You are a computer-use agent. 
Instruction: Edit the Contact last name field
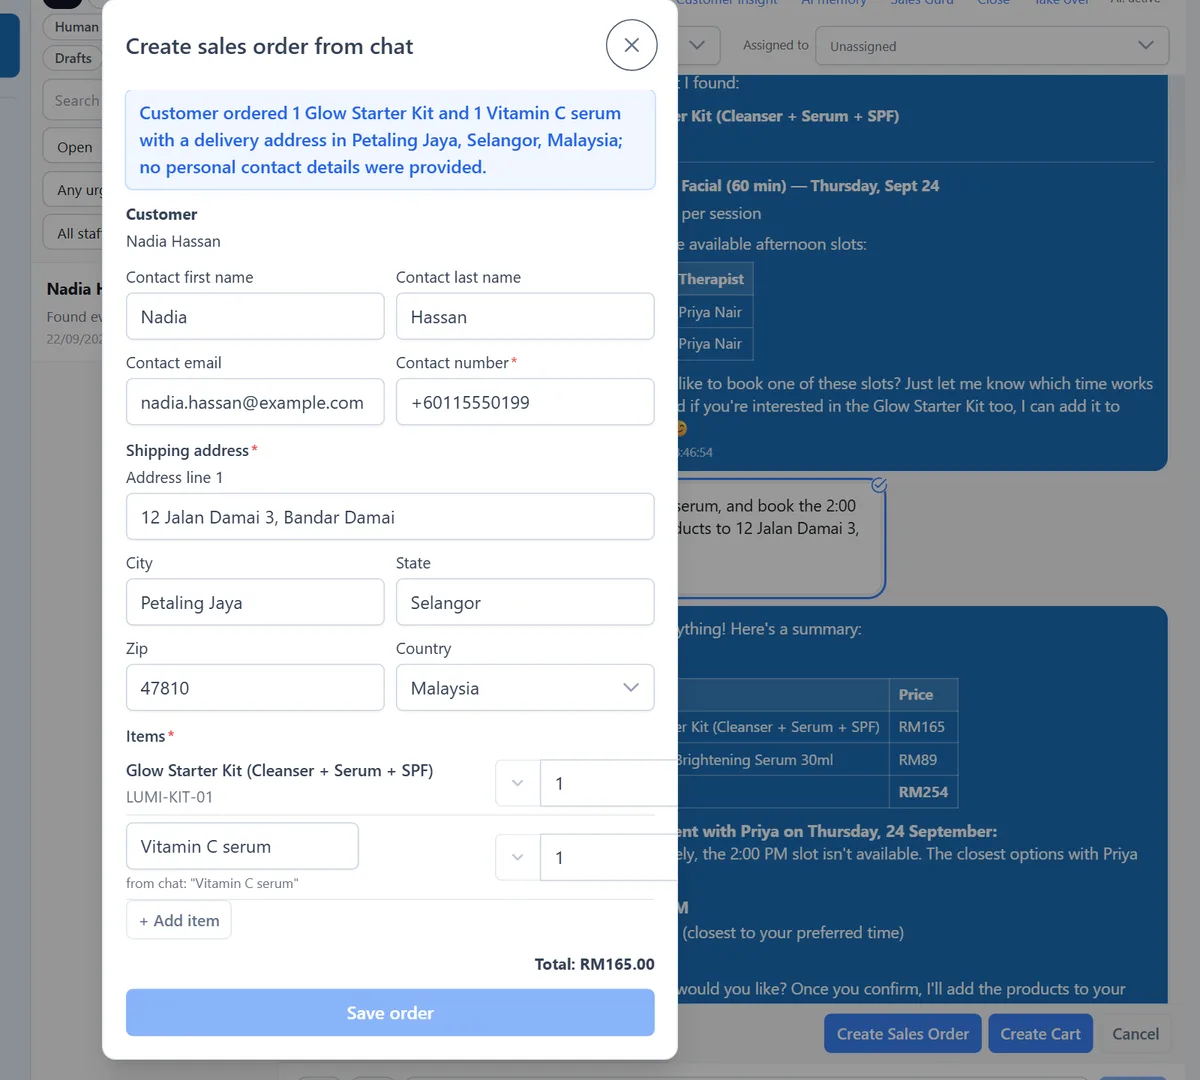(525, 316)
